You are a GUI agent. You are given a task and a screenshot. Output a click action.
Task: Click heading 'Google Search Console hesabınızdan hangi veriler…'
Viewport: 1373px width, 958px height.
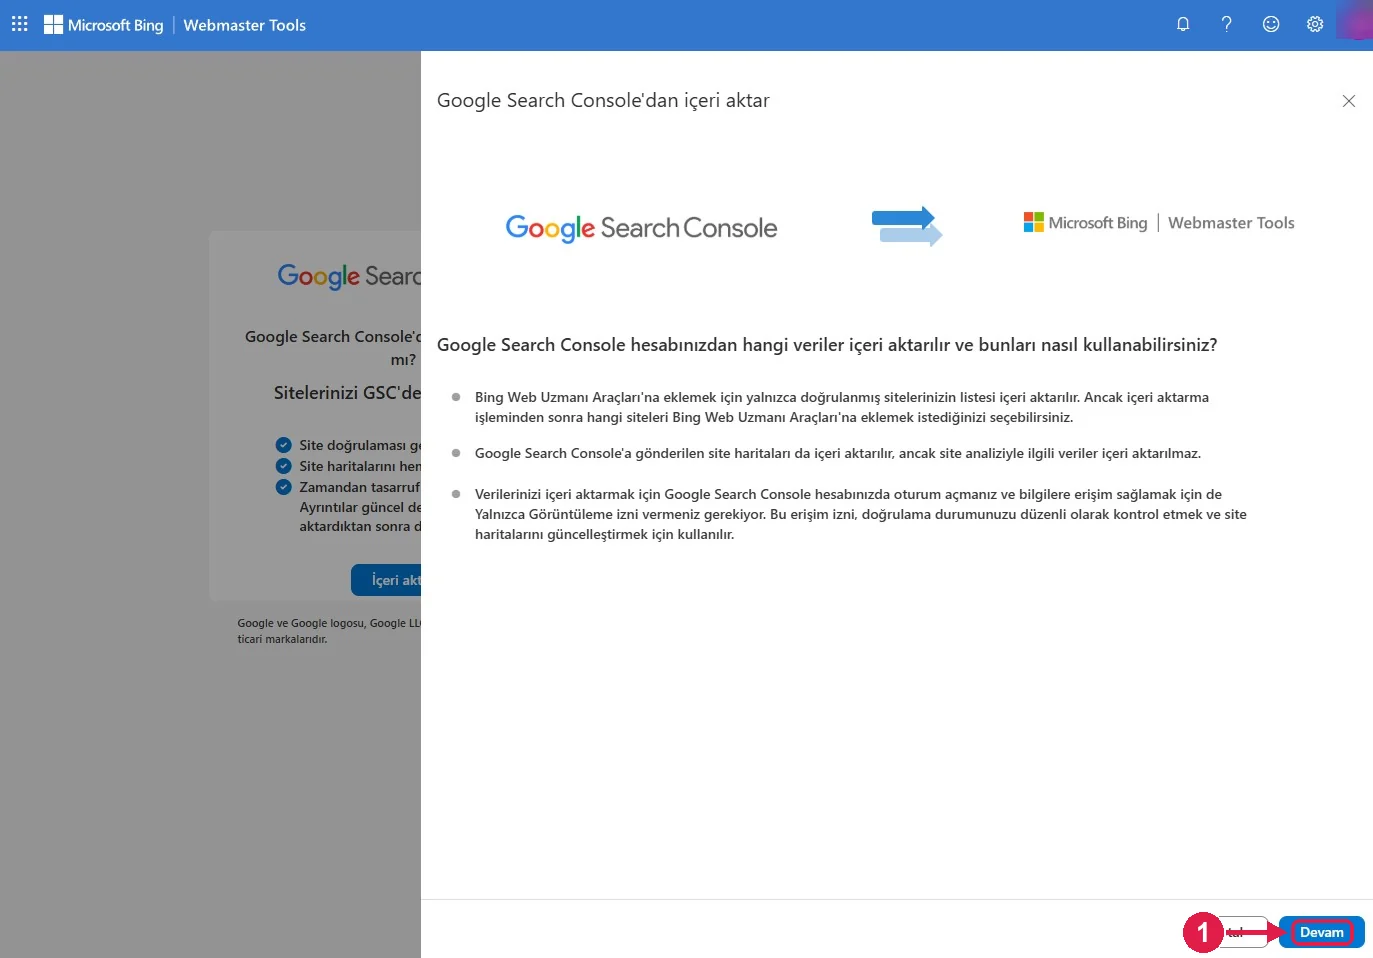[827, 345]
